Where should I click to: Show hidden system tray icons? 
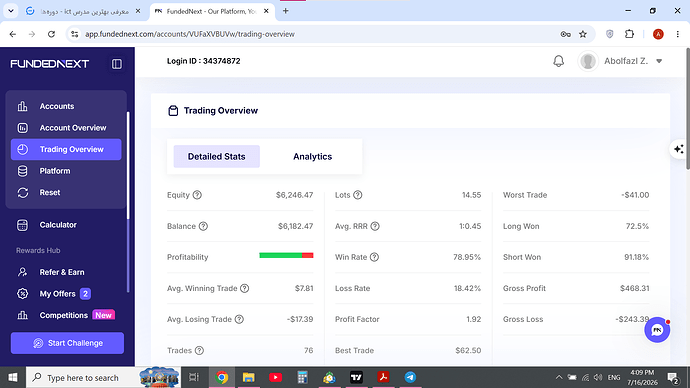[x=558, y=377]
